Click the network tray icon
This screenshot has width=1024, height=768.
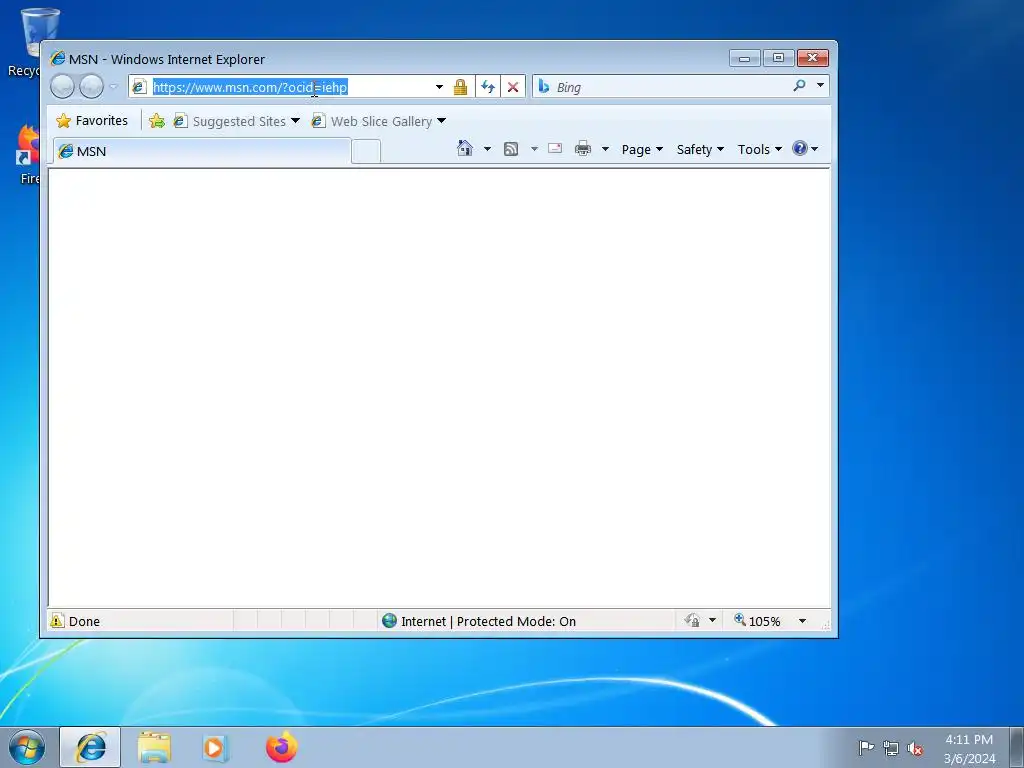point(891,748)
